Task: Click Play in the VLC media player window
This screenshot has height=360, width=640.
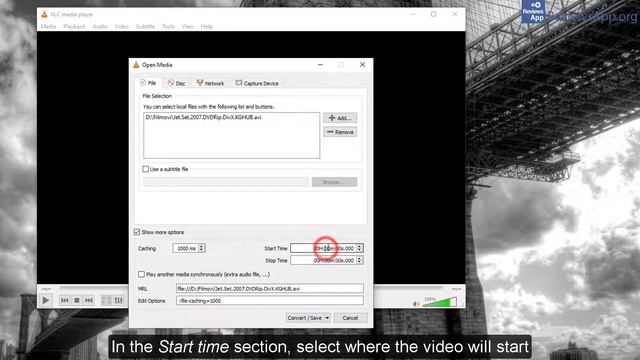Action: coord(46,300)
